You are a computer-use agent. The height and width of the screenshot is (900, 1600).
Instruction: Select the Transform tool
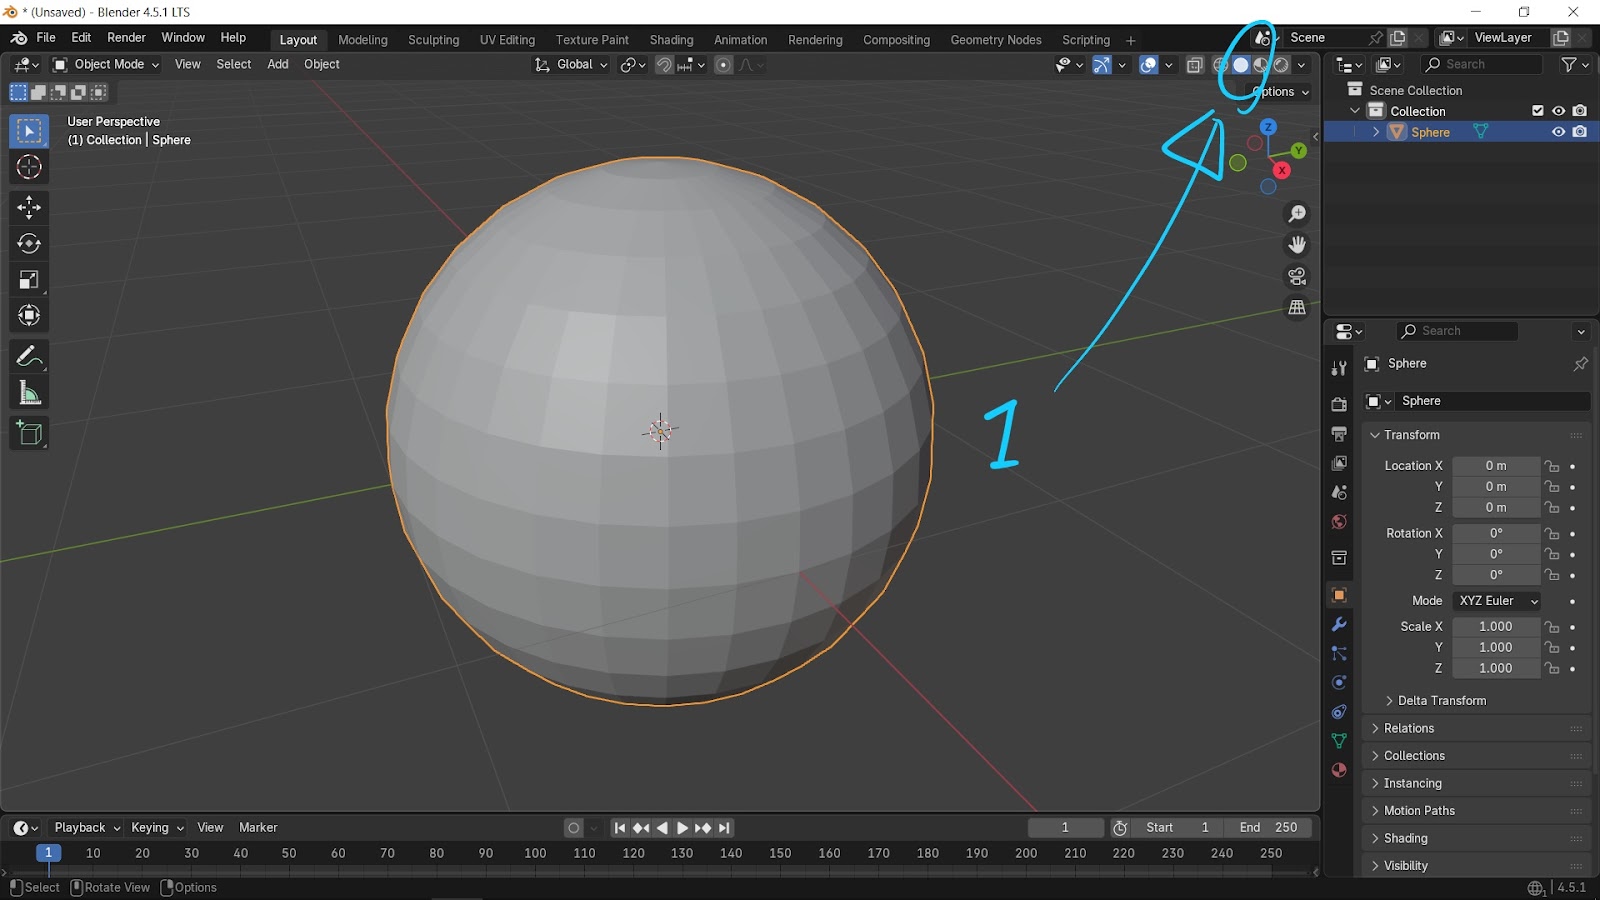29,315
